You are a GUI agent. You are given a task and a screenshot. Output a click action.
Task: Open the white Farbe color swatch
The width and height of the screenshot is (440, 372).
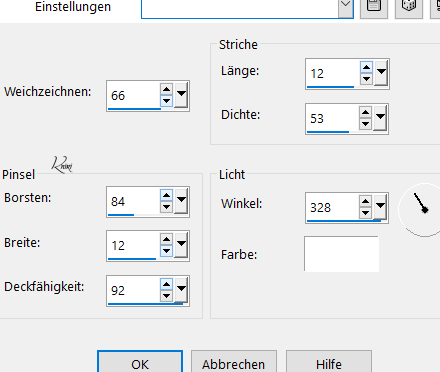341,254
